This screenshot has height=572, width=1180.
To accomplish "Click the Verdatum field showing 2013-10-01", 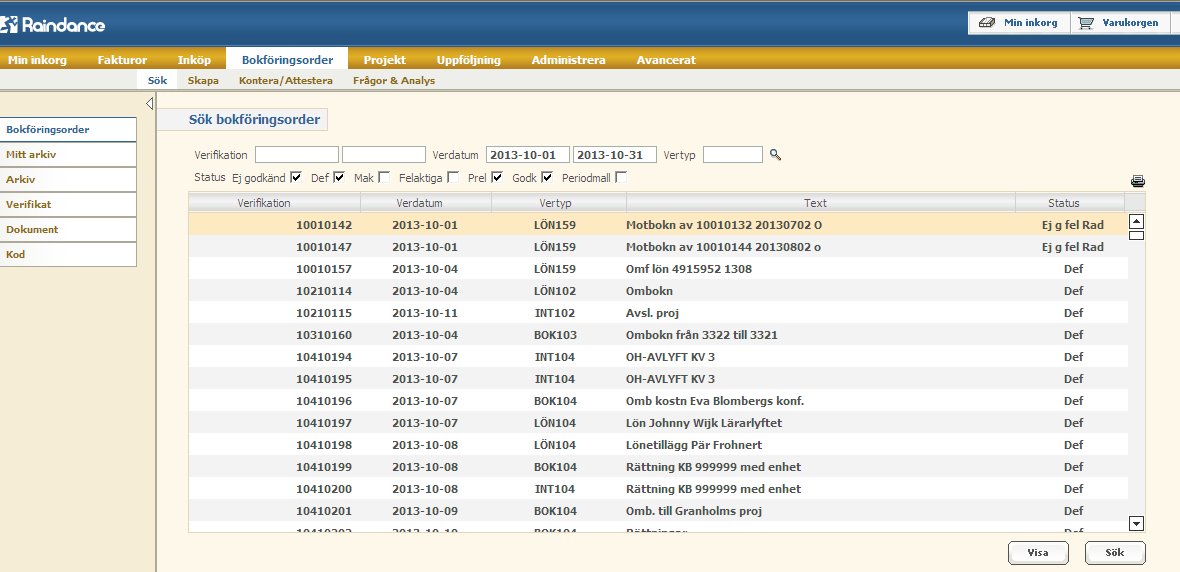I will pos(528,154).
